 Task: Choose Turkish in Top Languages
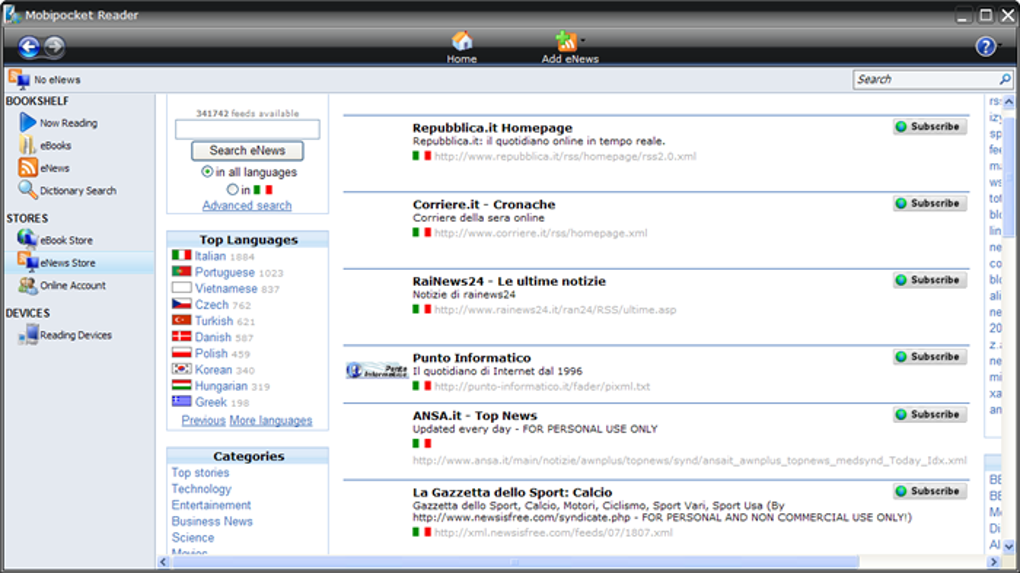213,321
